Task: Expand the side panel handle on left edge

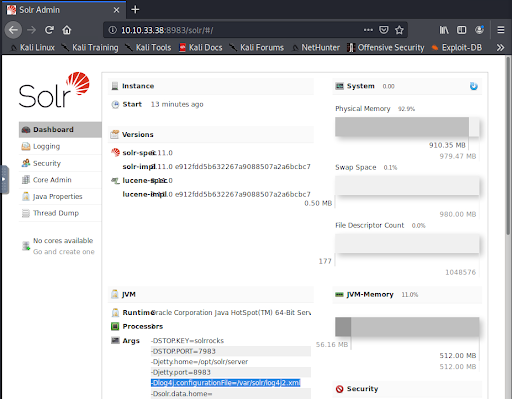Action: 4,179
